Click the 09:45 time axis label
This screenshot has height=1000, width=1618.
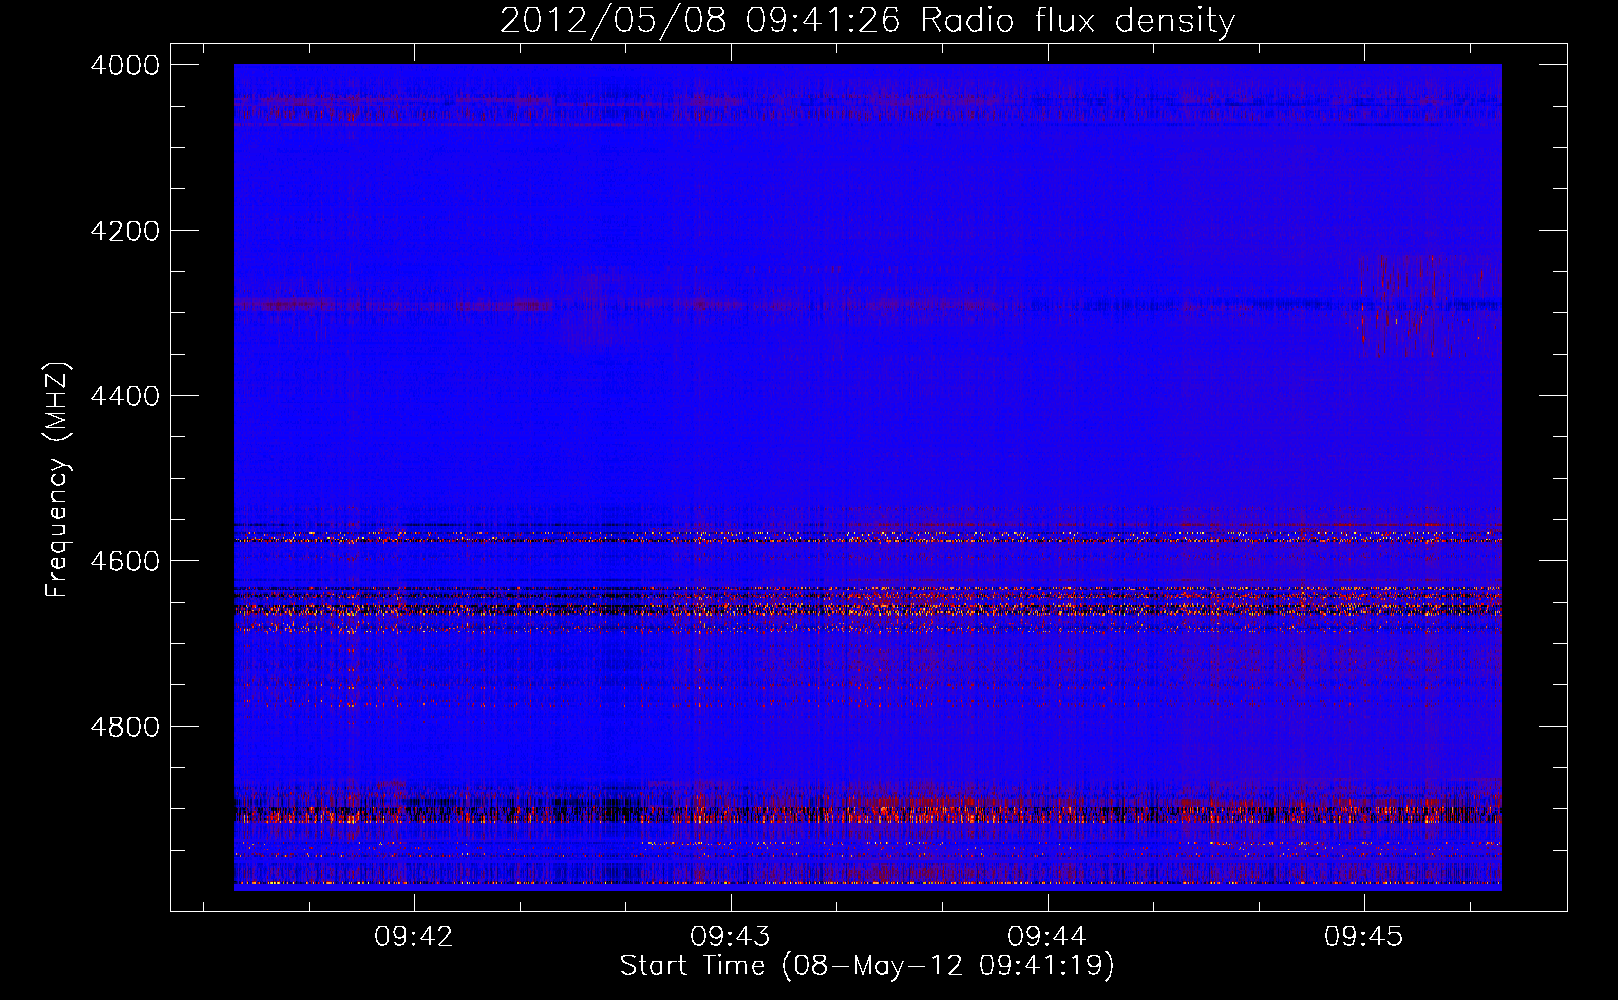pyautogui.click(x=1364, y=936)
